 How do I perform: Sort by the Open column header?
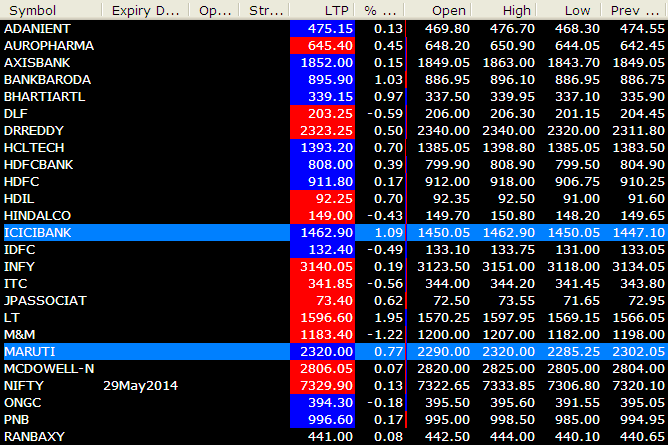(438, 10)
